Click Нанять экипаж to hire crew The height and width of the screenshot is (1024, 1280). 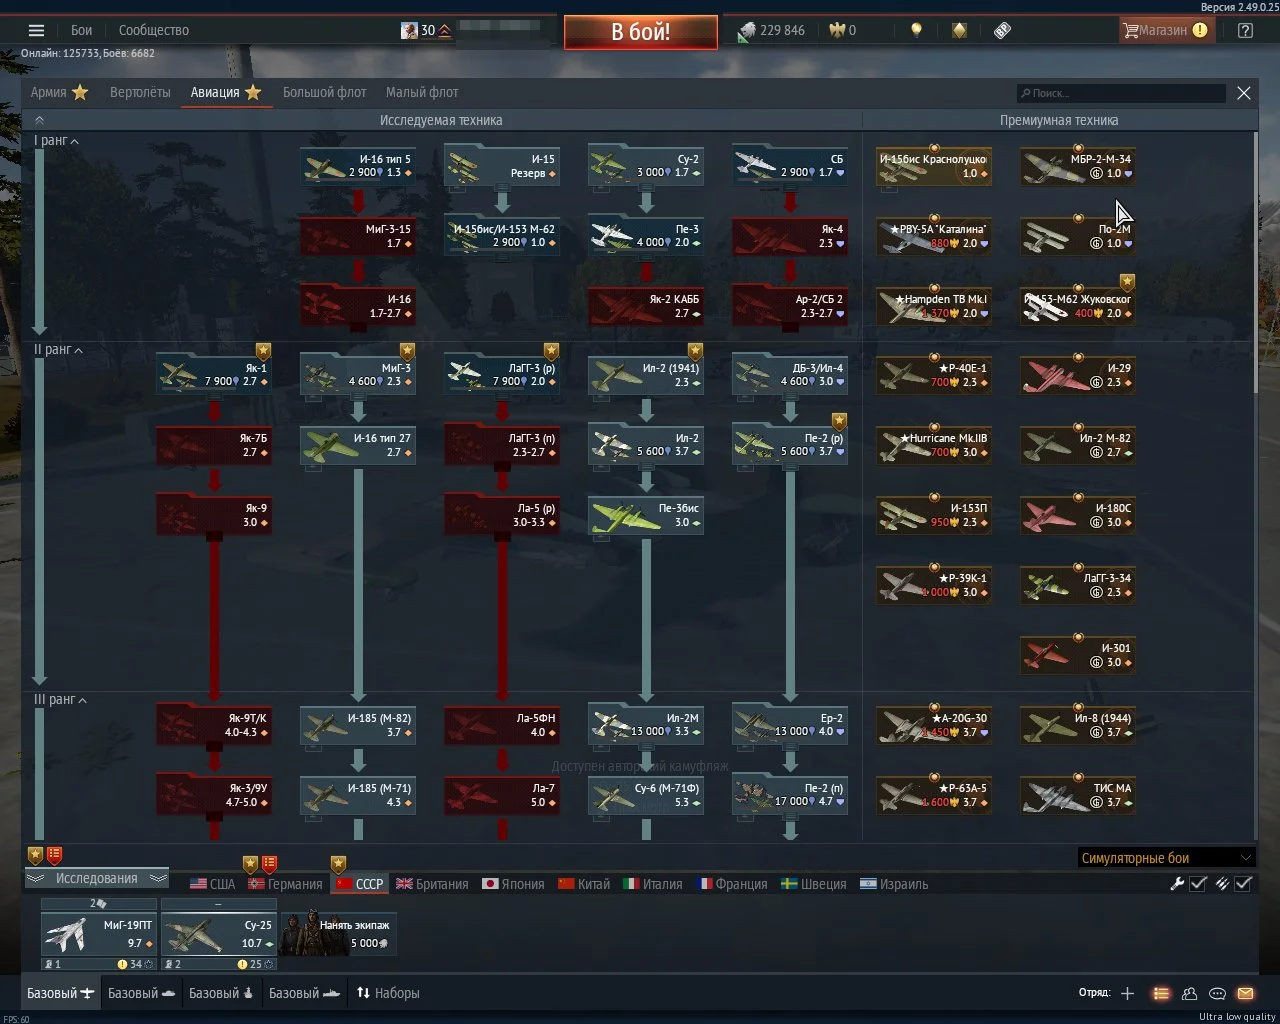[x=338, y=933]
